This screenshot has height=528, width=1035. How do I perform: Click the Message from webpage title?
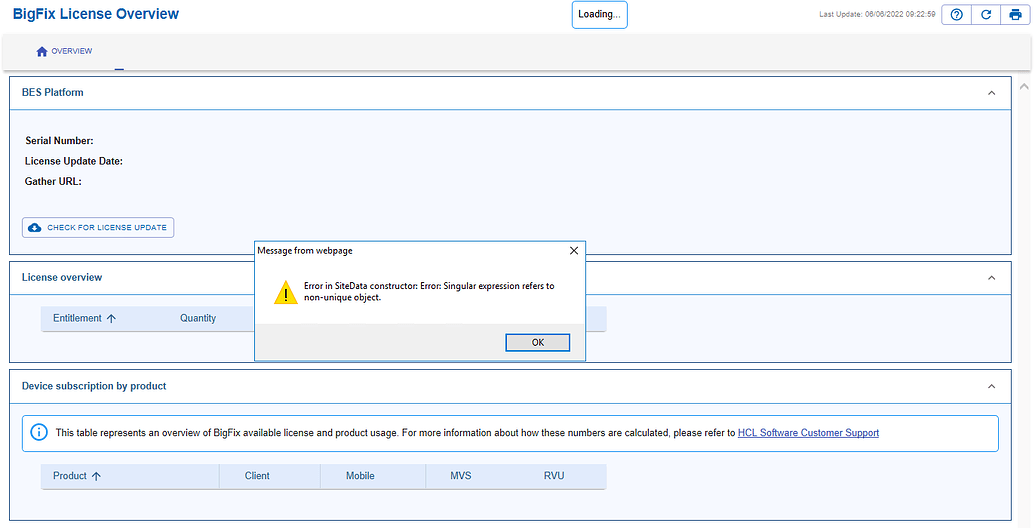(x=305, y=251)
